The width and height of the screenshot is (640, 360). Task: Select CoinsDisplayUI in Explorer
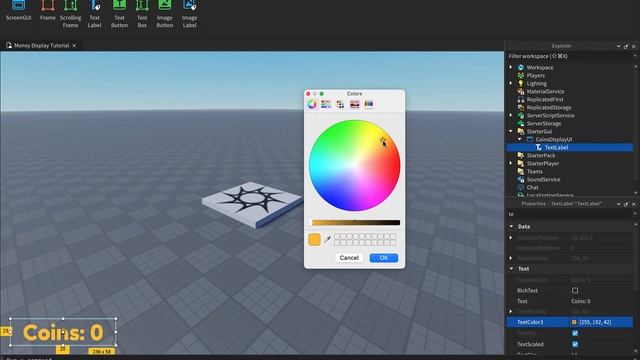[553, 139]
